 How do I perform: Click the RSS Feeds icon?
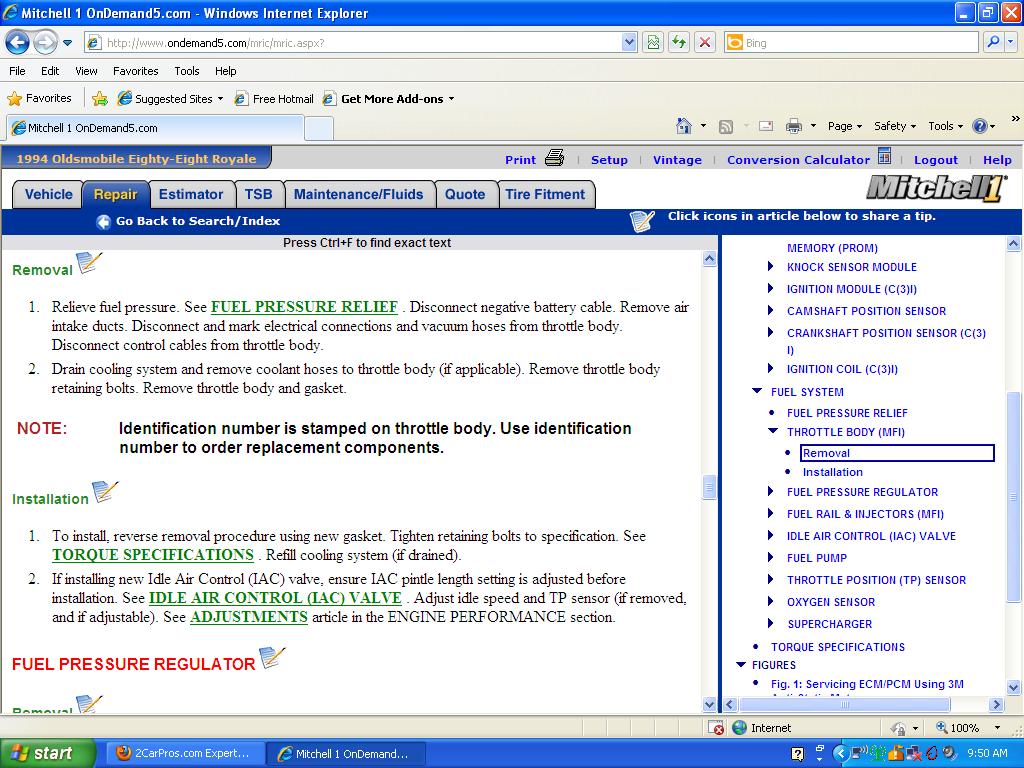click(x=726, y=126)
